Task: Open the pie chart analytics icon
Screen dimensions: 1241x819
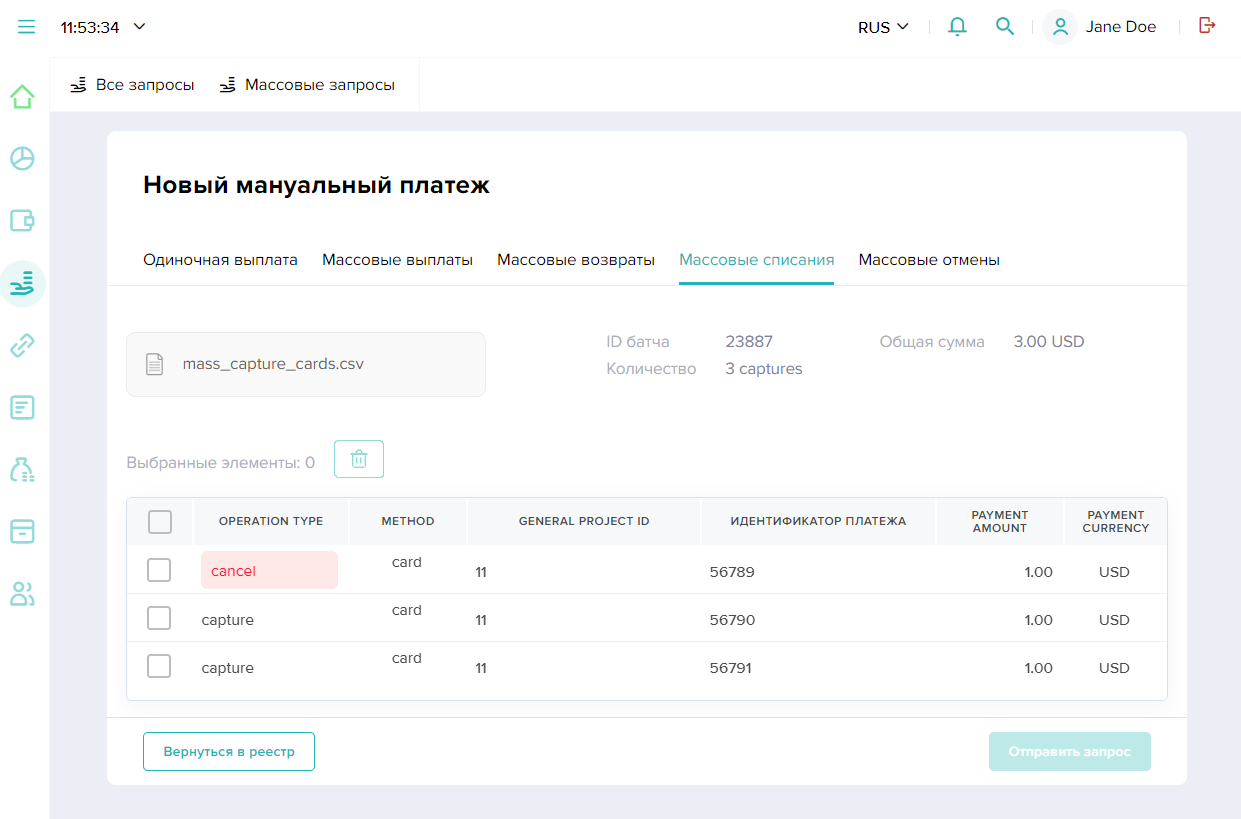Action: (x=22, y=159)
